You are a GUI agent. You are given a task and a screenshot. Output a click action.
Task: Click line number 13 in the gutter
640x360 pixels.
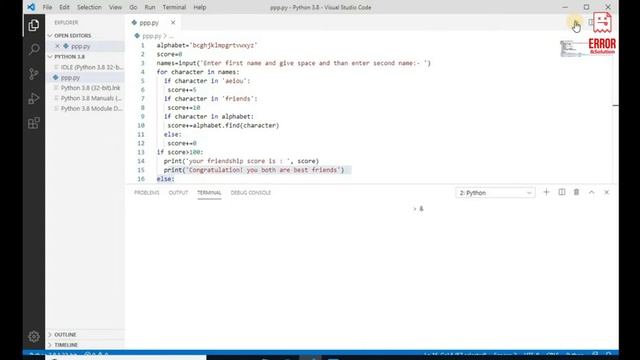(141, 152)
